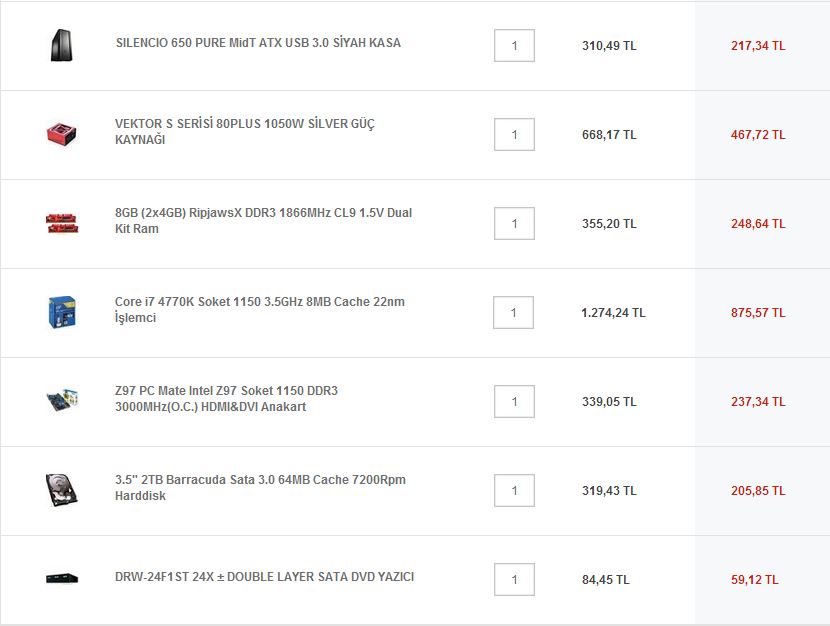830x626 pixels.
Task: Open the Z97 motherboard product image
Action: point(62,401)
